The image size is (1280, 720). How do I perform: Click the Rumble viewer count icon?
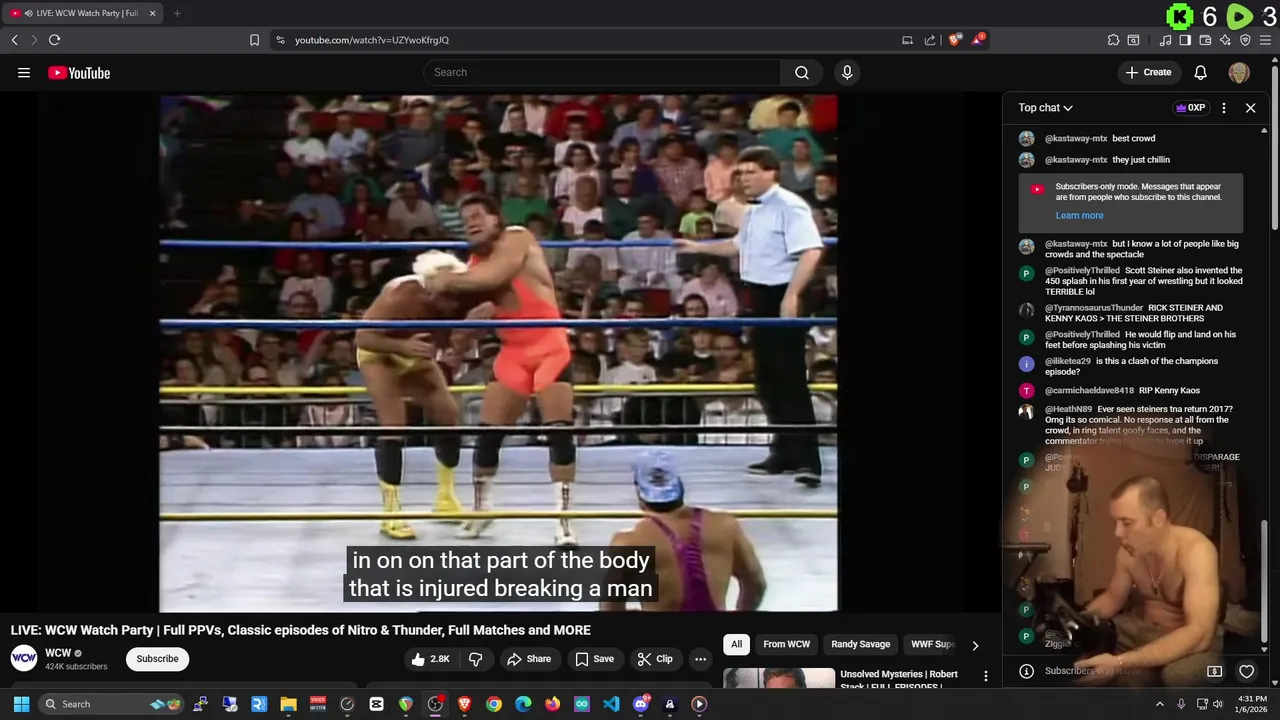coord(1240,16)
